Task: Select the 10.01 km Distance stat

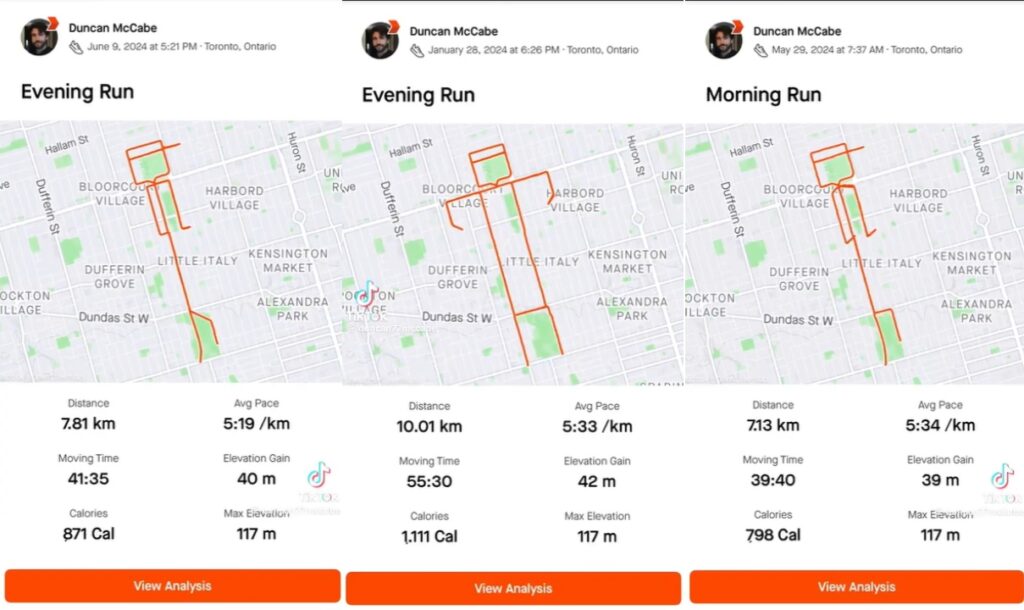Action: (428, 415)
